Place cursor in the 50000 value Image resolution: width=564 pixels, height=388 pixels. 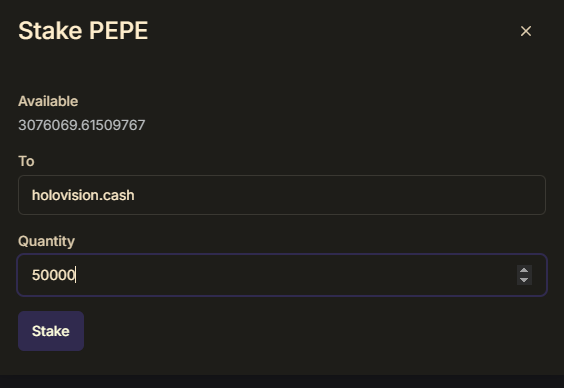click(x=53, y=275)
